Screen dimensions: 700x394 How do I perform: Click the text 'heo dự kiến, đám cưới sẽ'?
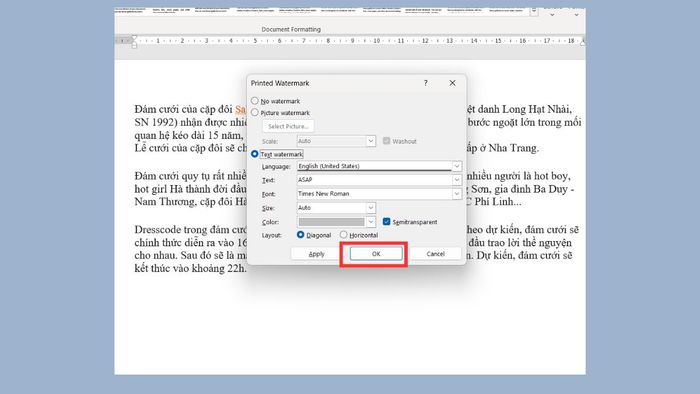tap(522, 230)
